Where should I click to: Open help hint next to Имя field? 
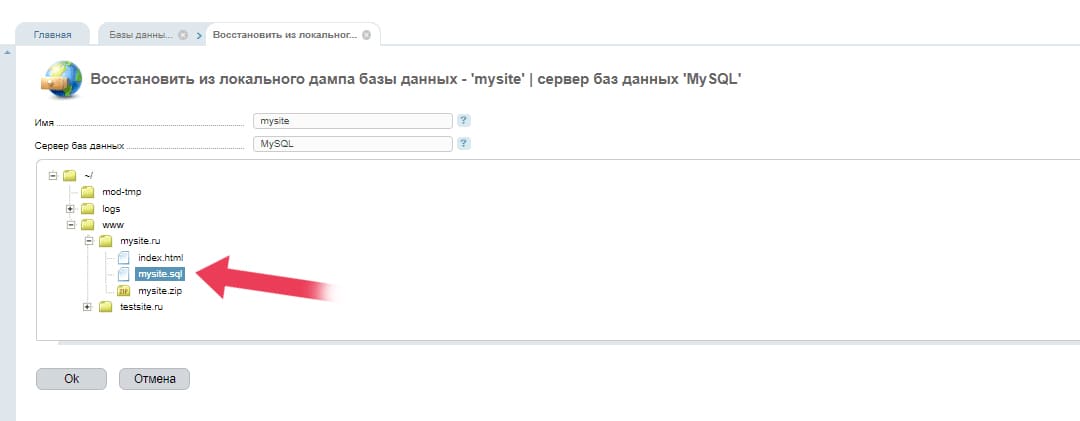click(464, 121)
